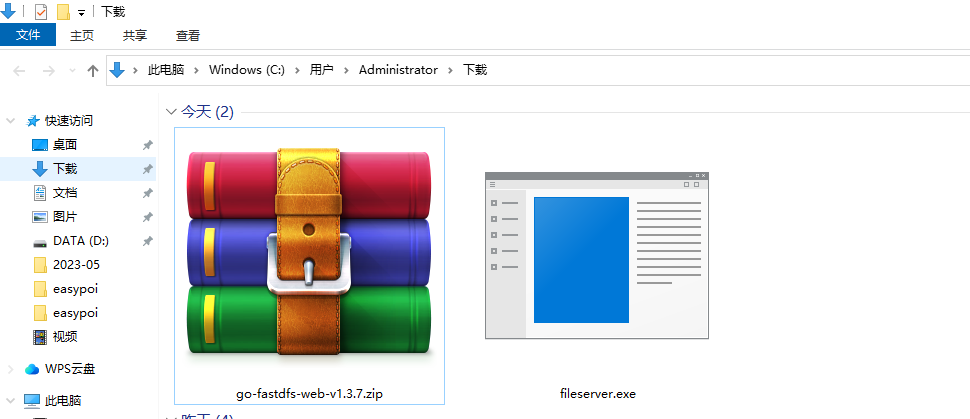Collapse the 今天 (2) group
Screen dimensions: 970x419
point(171,112)
